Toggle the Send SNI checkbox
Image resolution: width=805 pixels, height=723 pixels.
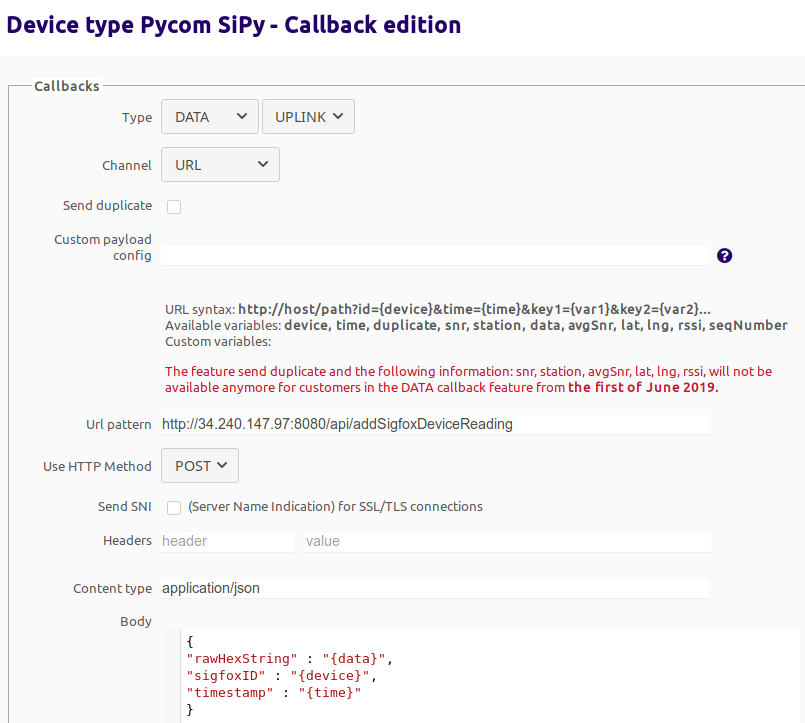pyautogui.click(x=174, y=507)
